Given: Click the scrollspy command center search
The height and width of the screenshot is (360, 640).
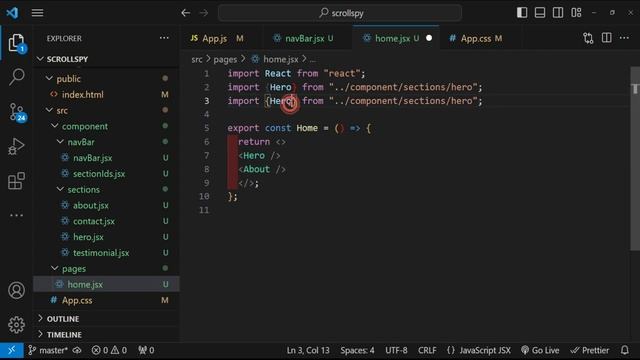Looking at the screenshot, I should 340,13.
